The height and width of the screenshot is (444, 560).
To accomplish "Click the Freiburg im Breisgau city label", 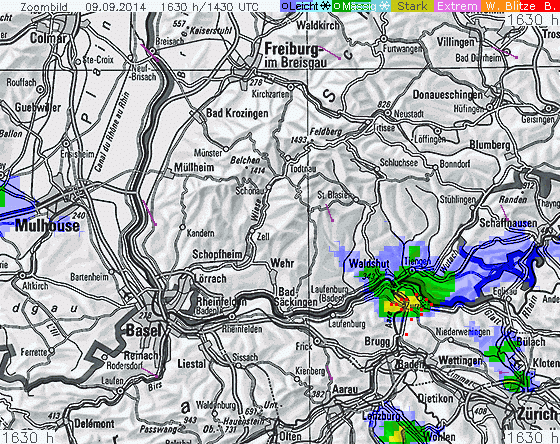I will (295, 55).
